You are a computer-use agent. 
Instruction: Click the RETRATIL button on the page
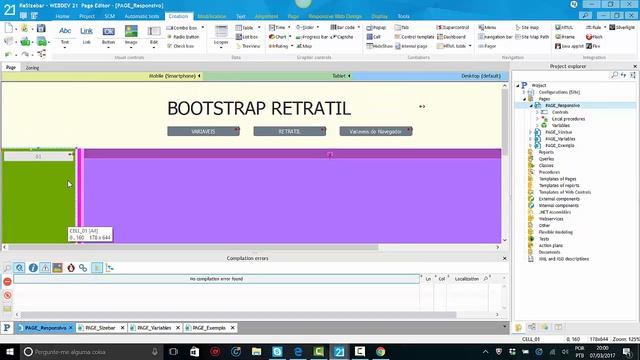tap(289, 131)
